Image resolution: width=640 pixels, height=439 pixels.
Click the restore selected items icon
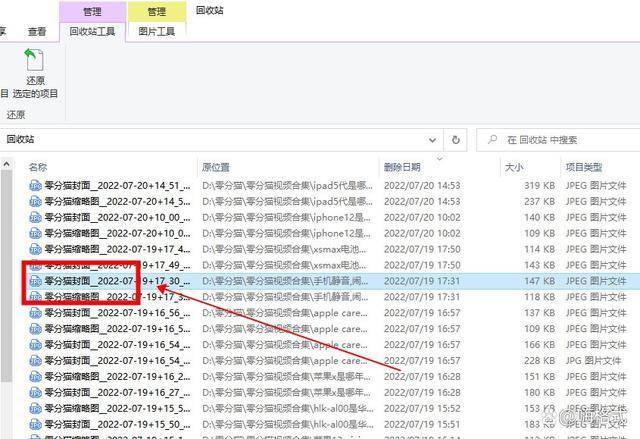coord(34,60)
